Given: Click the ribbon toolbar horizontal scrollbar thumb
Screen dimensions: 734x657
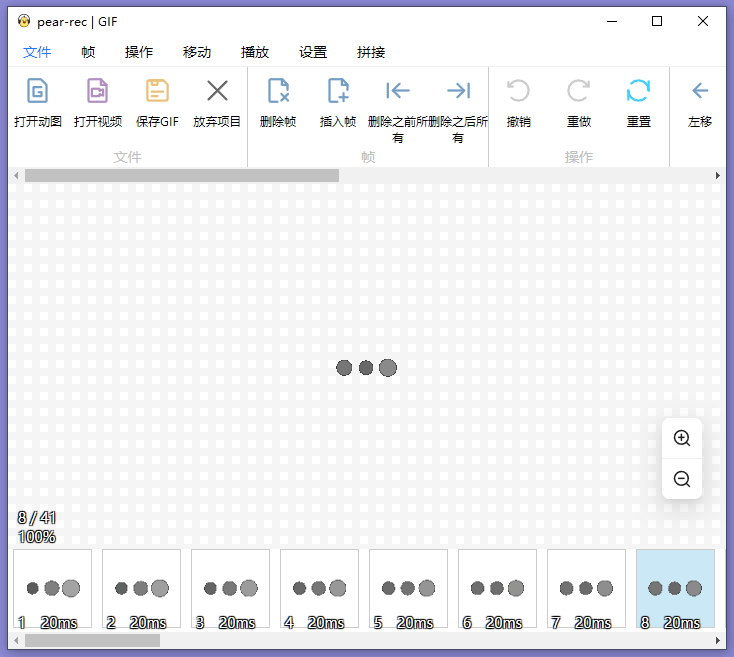Looking at the screenshot, I should pos(182,175).
